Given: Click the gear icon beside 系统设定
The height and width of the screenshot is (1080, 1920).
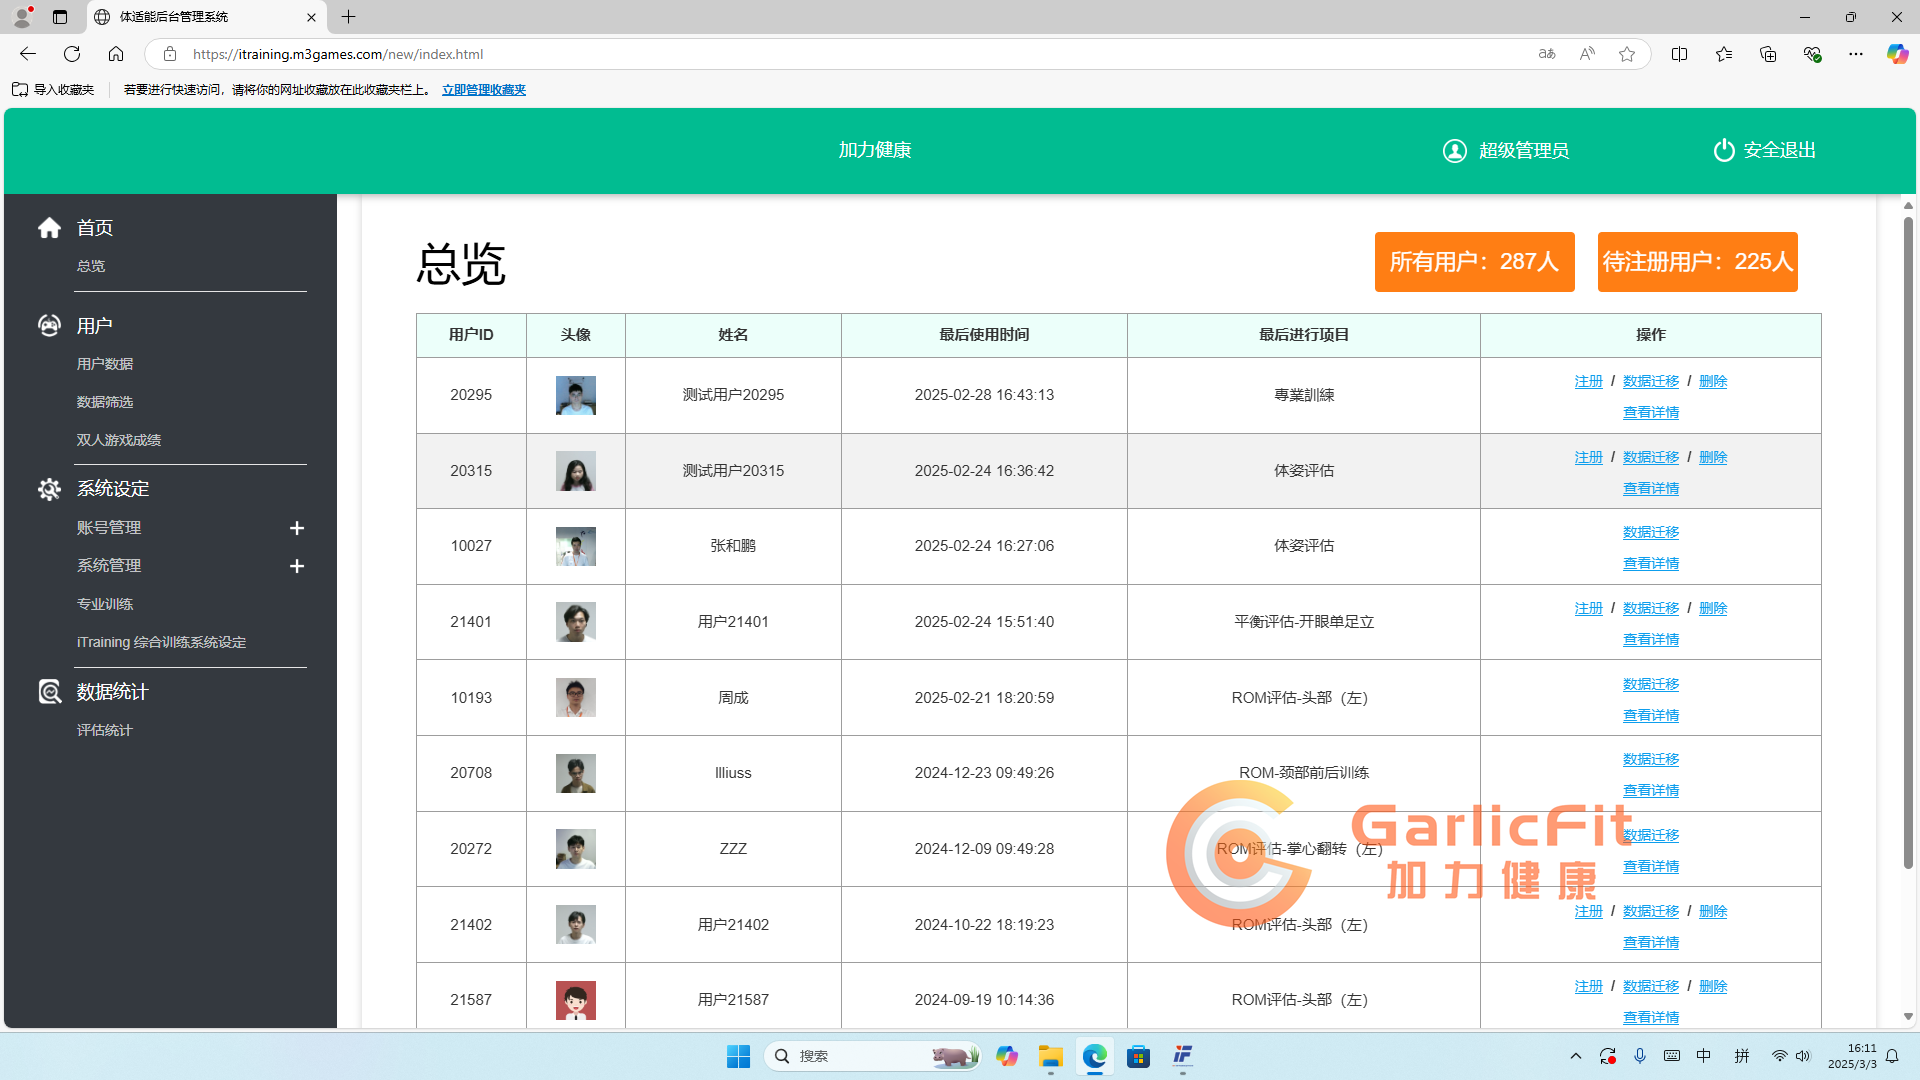Looking at the screenshot, I should coord(49,489).
